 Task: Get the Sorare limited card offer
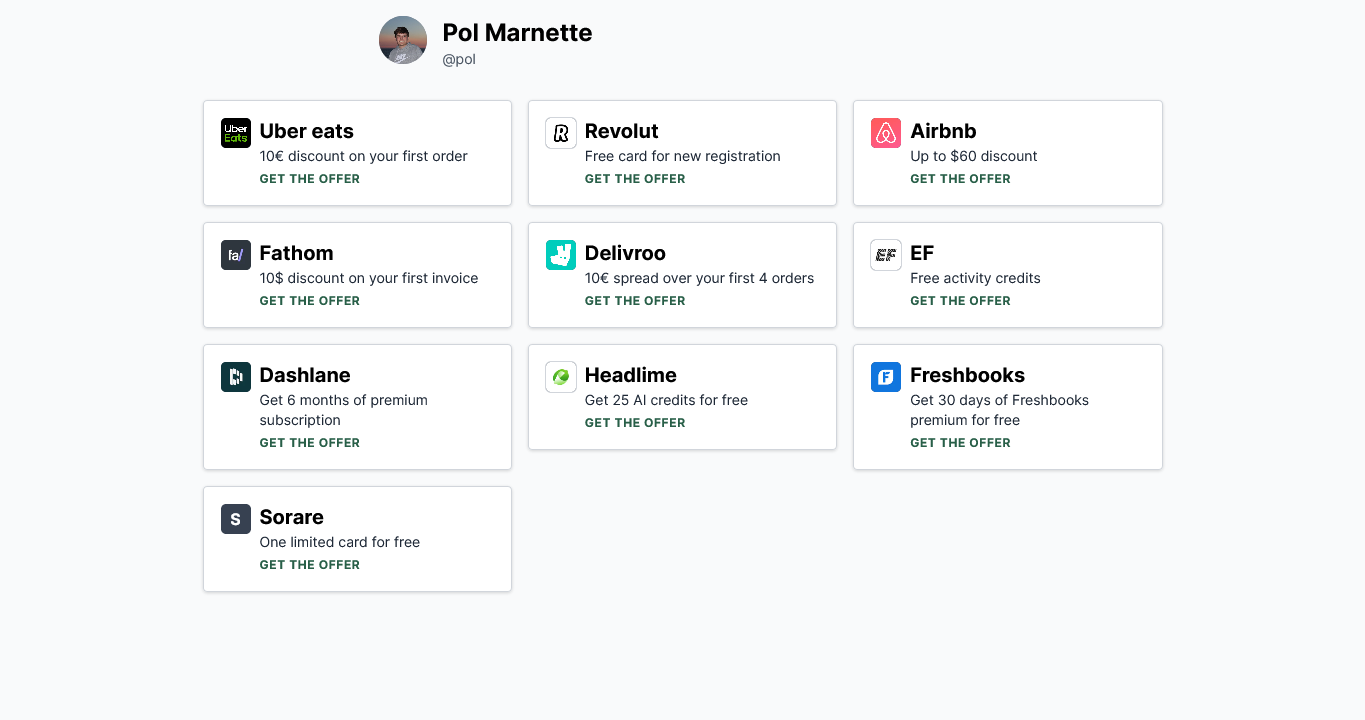pyautogui.click(x=310, y=565)
